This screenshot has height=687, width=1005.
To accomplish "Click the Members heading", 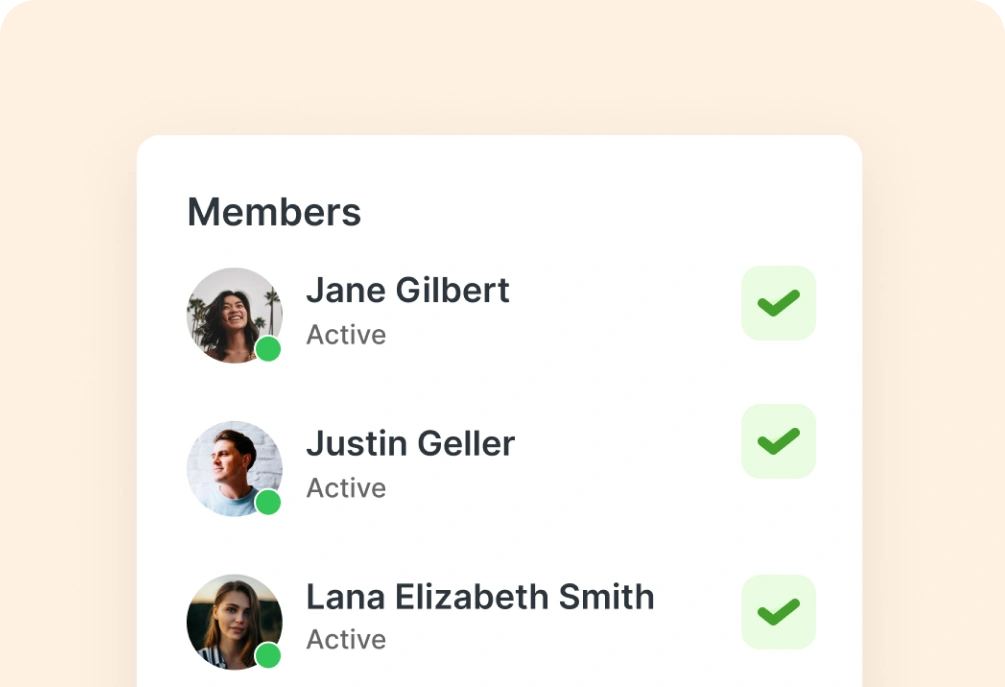I will pyautogui.click(x=274, y=212).
